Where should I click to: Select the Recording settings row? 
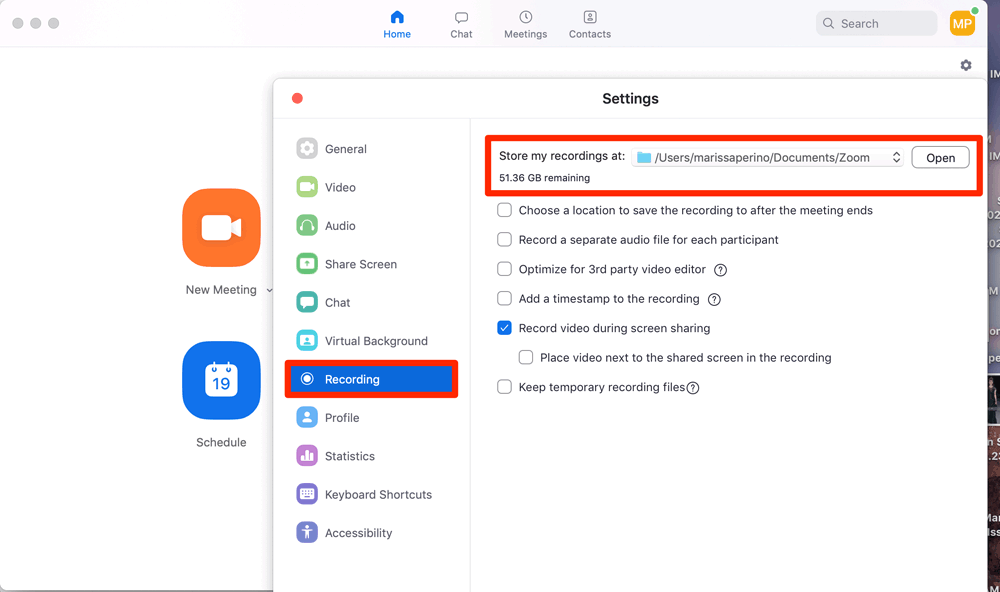point(371,379)
